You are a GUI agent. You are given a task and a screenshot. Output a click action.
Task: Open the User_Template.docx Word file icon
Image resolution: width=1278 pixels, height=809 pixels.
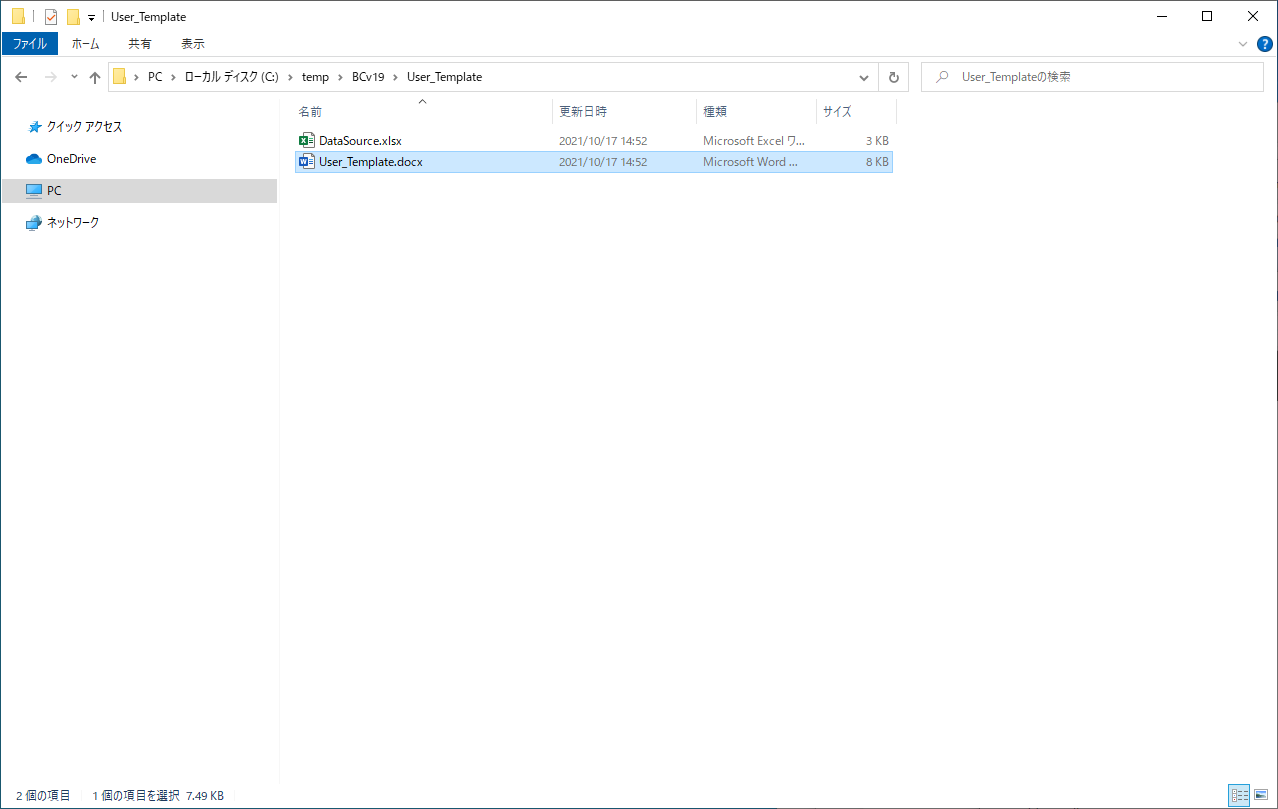click(x=307, y=161)
